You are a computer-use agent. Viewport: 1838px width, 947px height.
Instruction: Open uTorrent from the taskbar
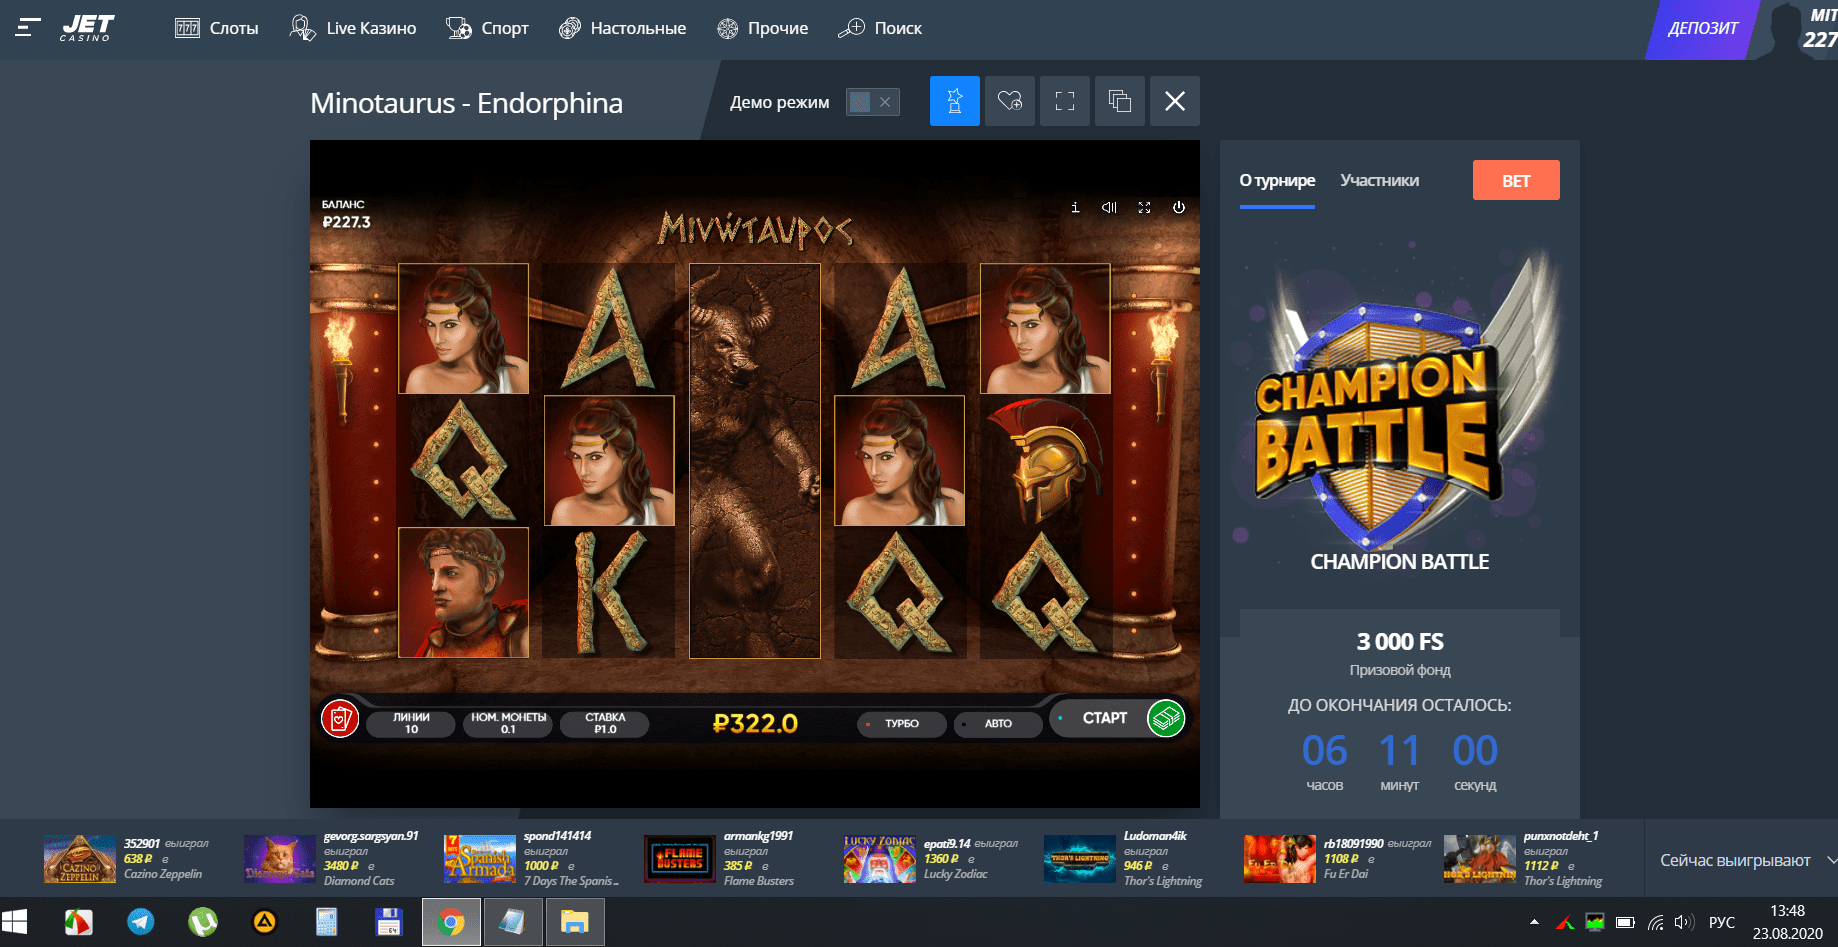coord(203,922)
